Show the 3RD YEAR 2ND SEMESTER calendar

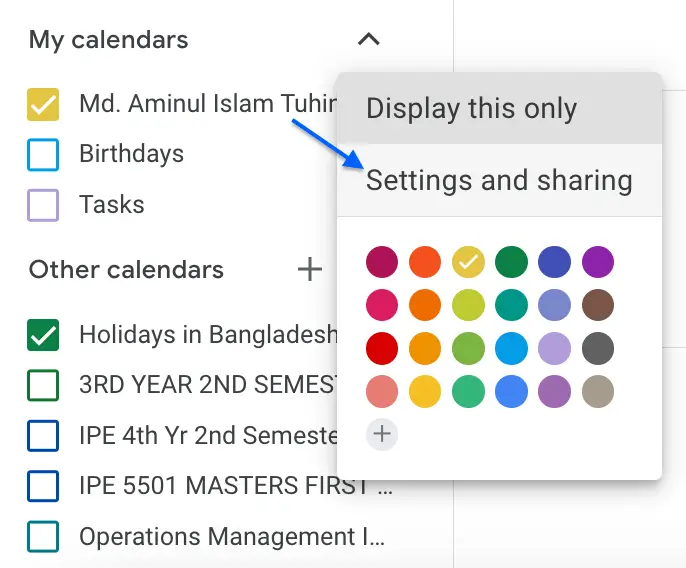(x=43, y=385)
